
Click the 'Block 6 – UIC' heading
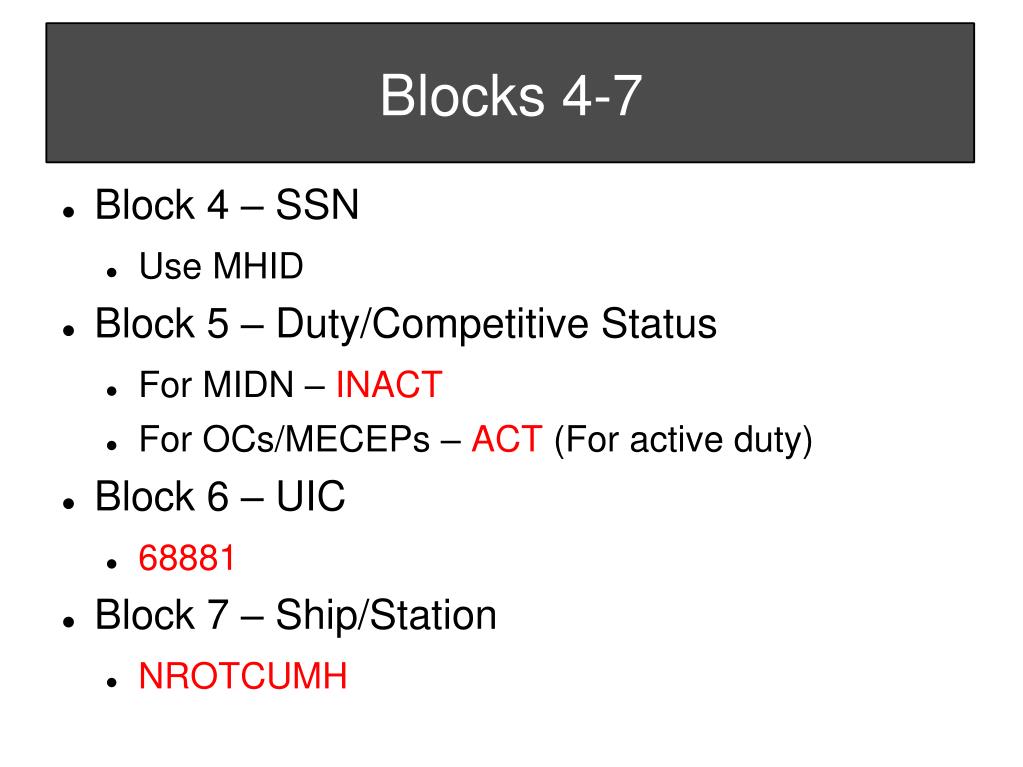[220, 496]
